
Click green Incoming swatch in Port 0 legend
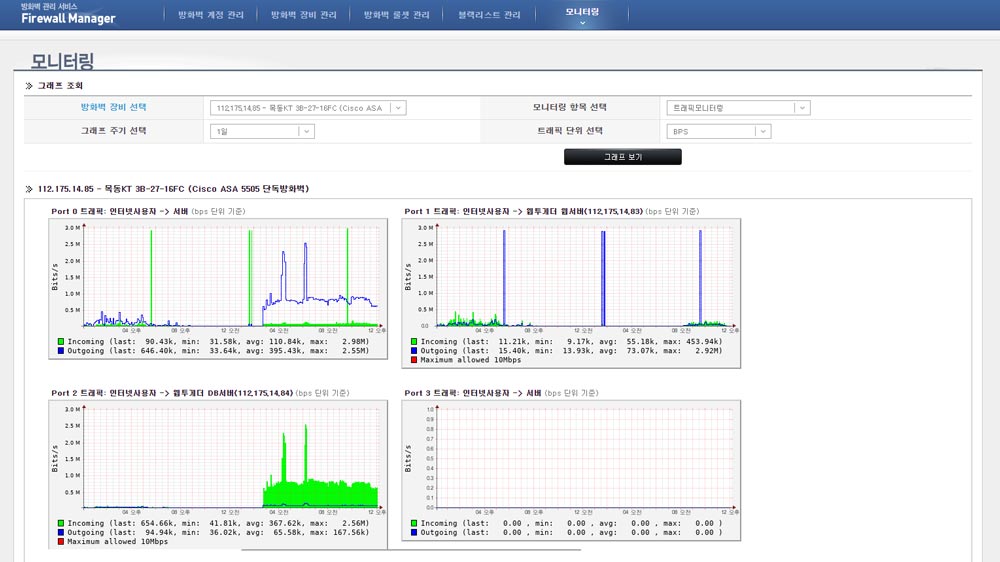pyautogui.click(x=61, y=342)
